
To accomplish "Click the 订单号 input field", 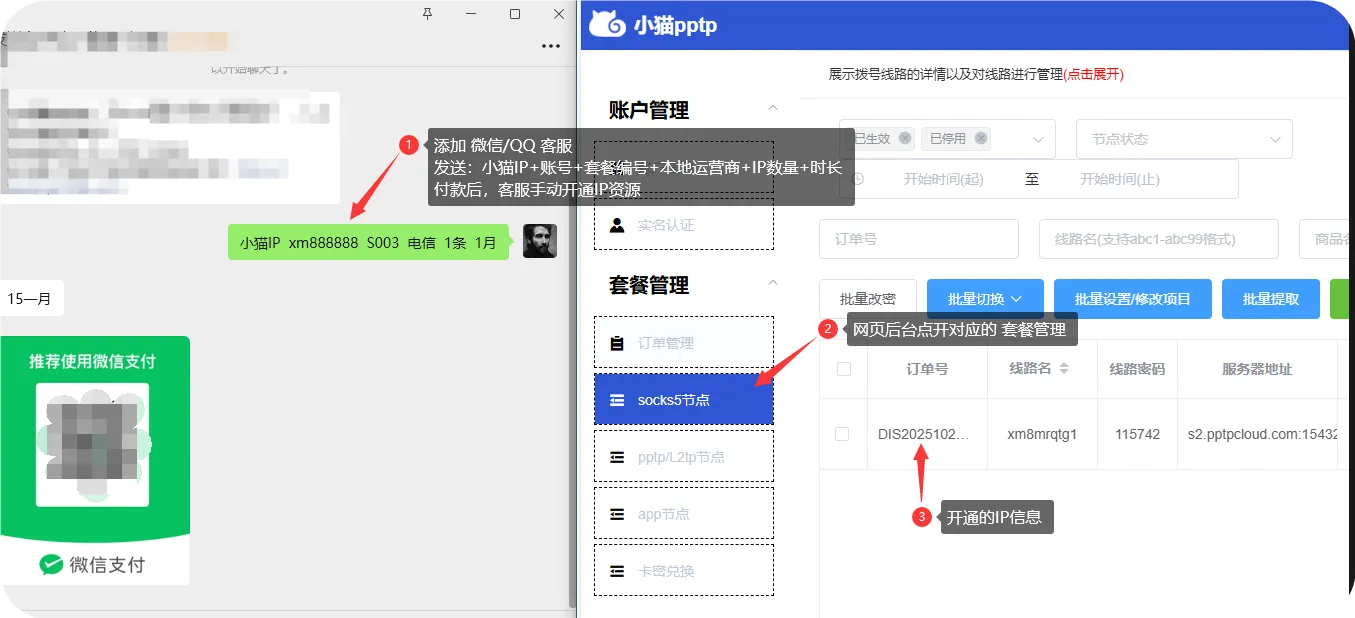I will 919,239.
